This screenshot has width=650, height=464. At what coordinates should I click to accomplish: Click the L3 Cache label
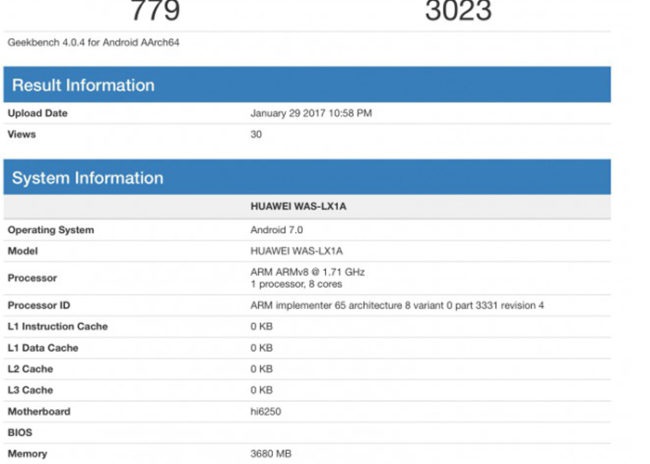(x=30, y=390)
